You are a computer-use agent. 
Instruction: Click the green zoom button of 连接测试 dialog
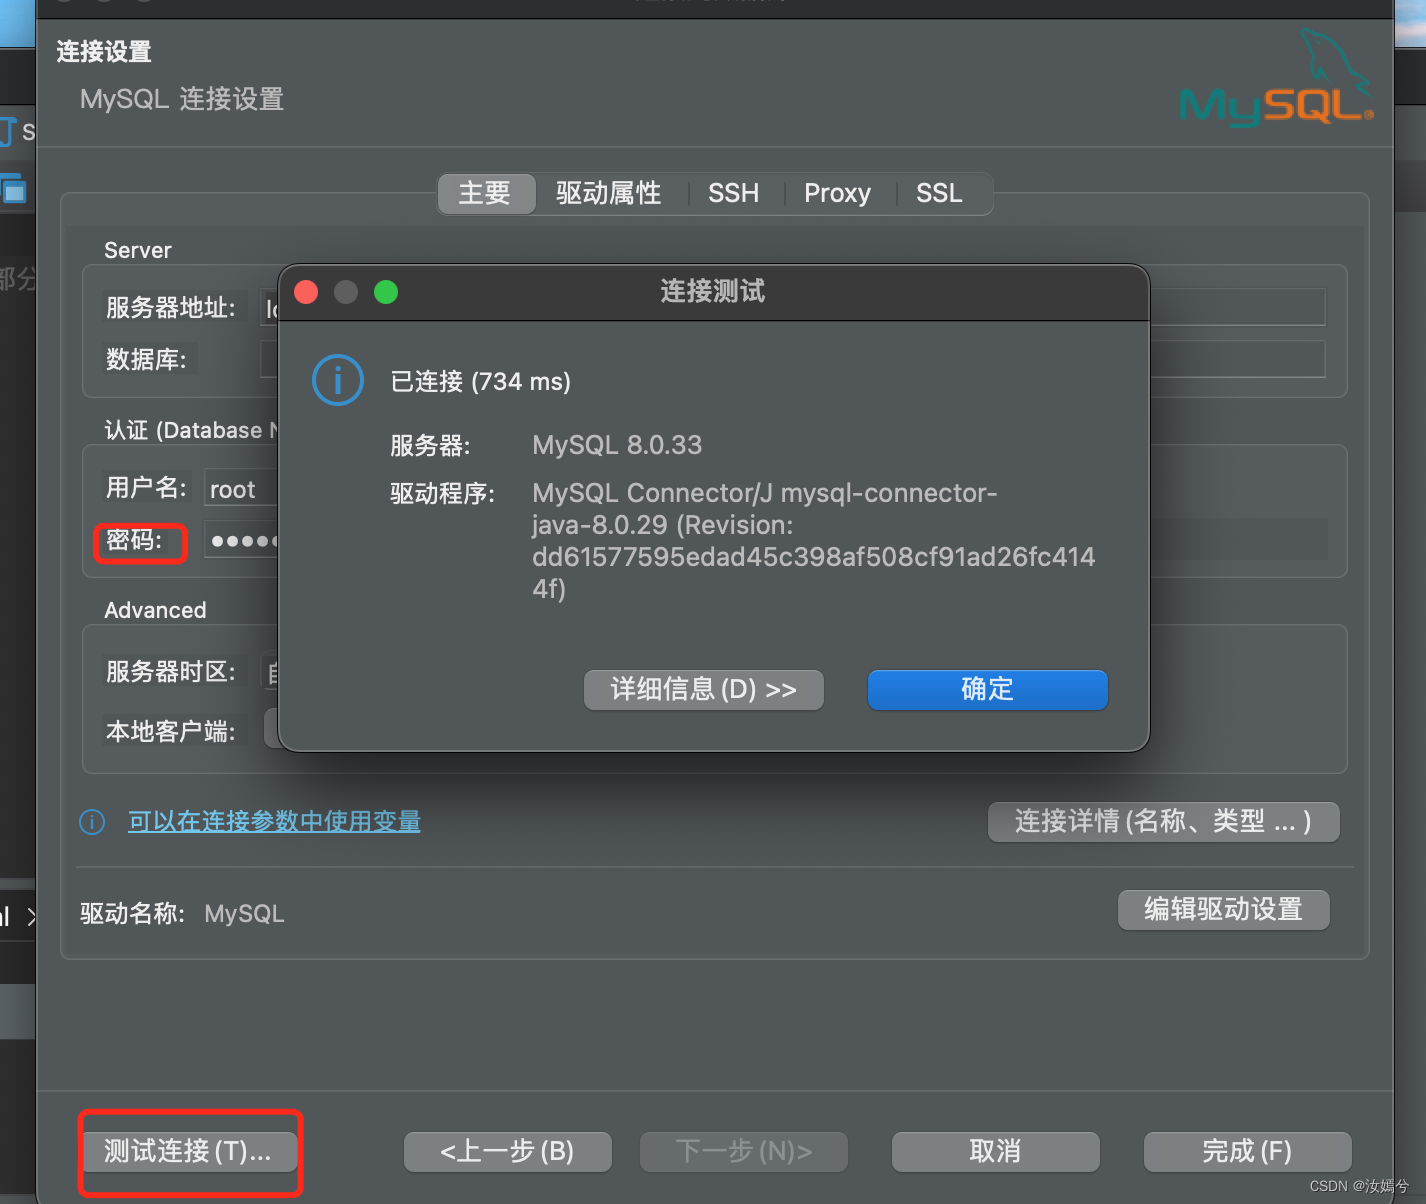click(x=386, y=292)
